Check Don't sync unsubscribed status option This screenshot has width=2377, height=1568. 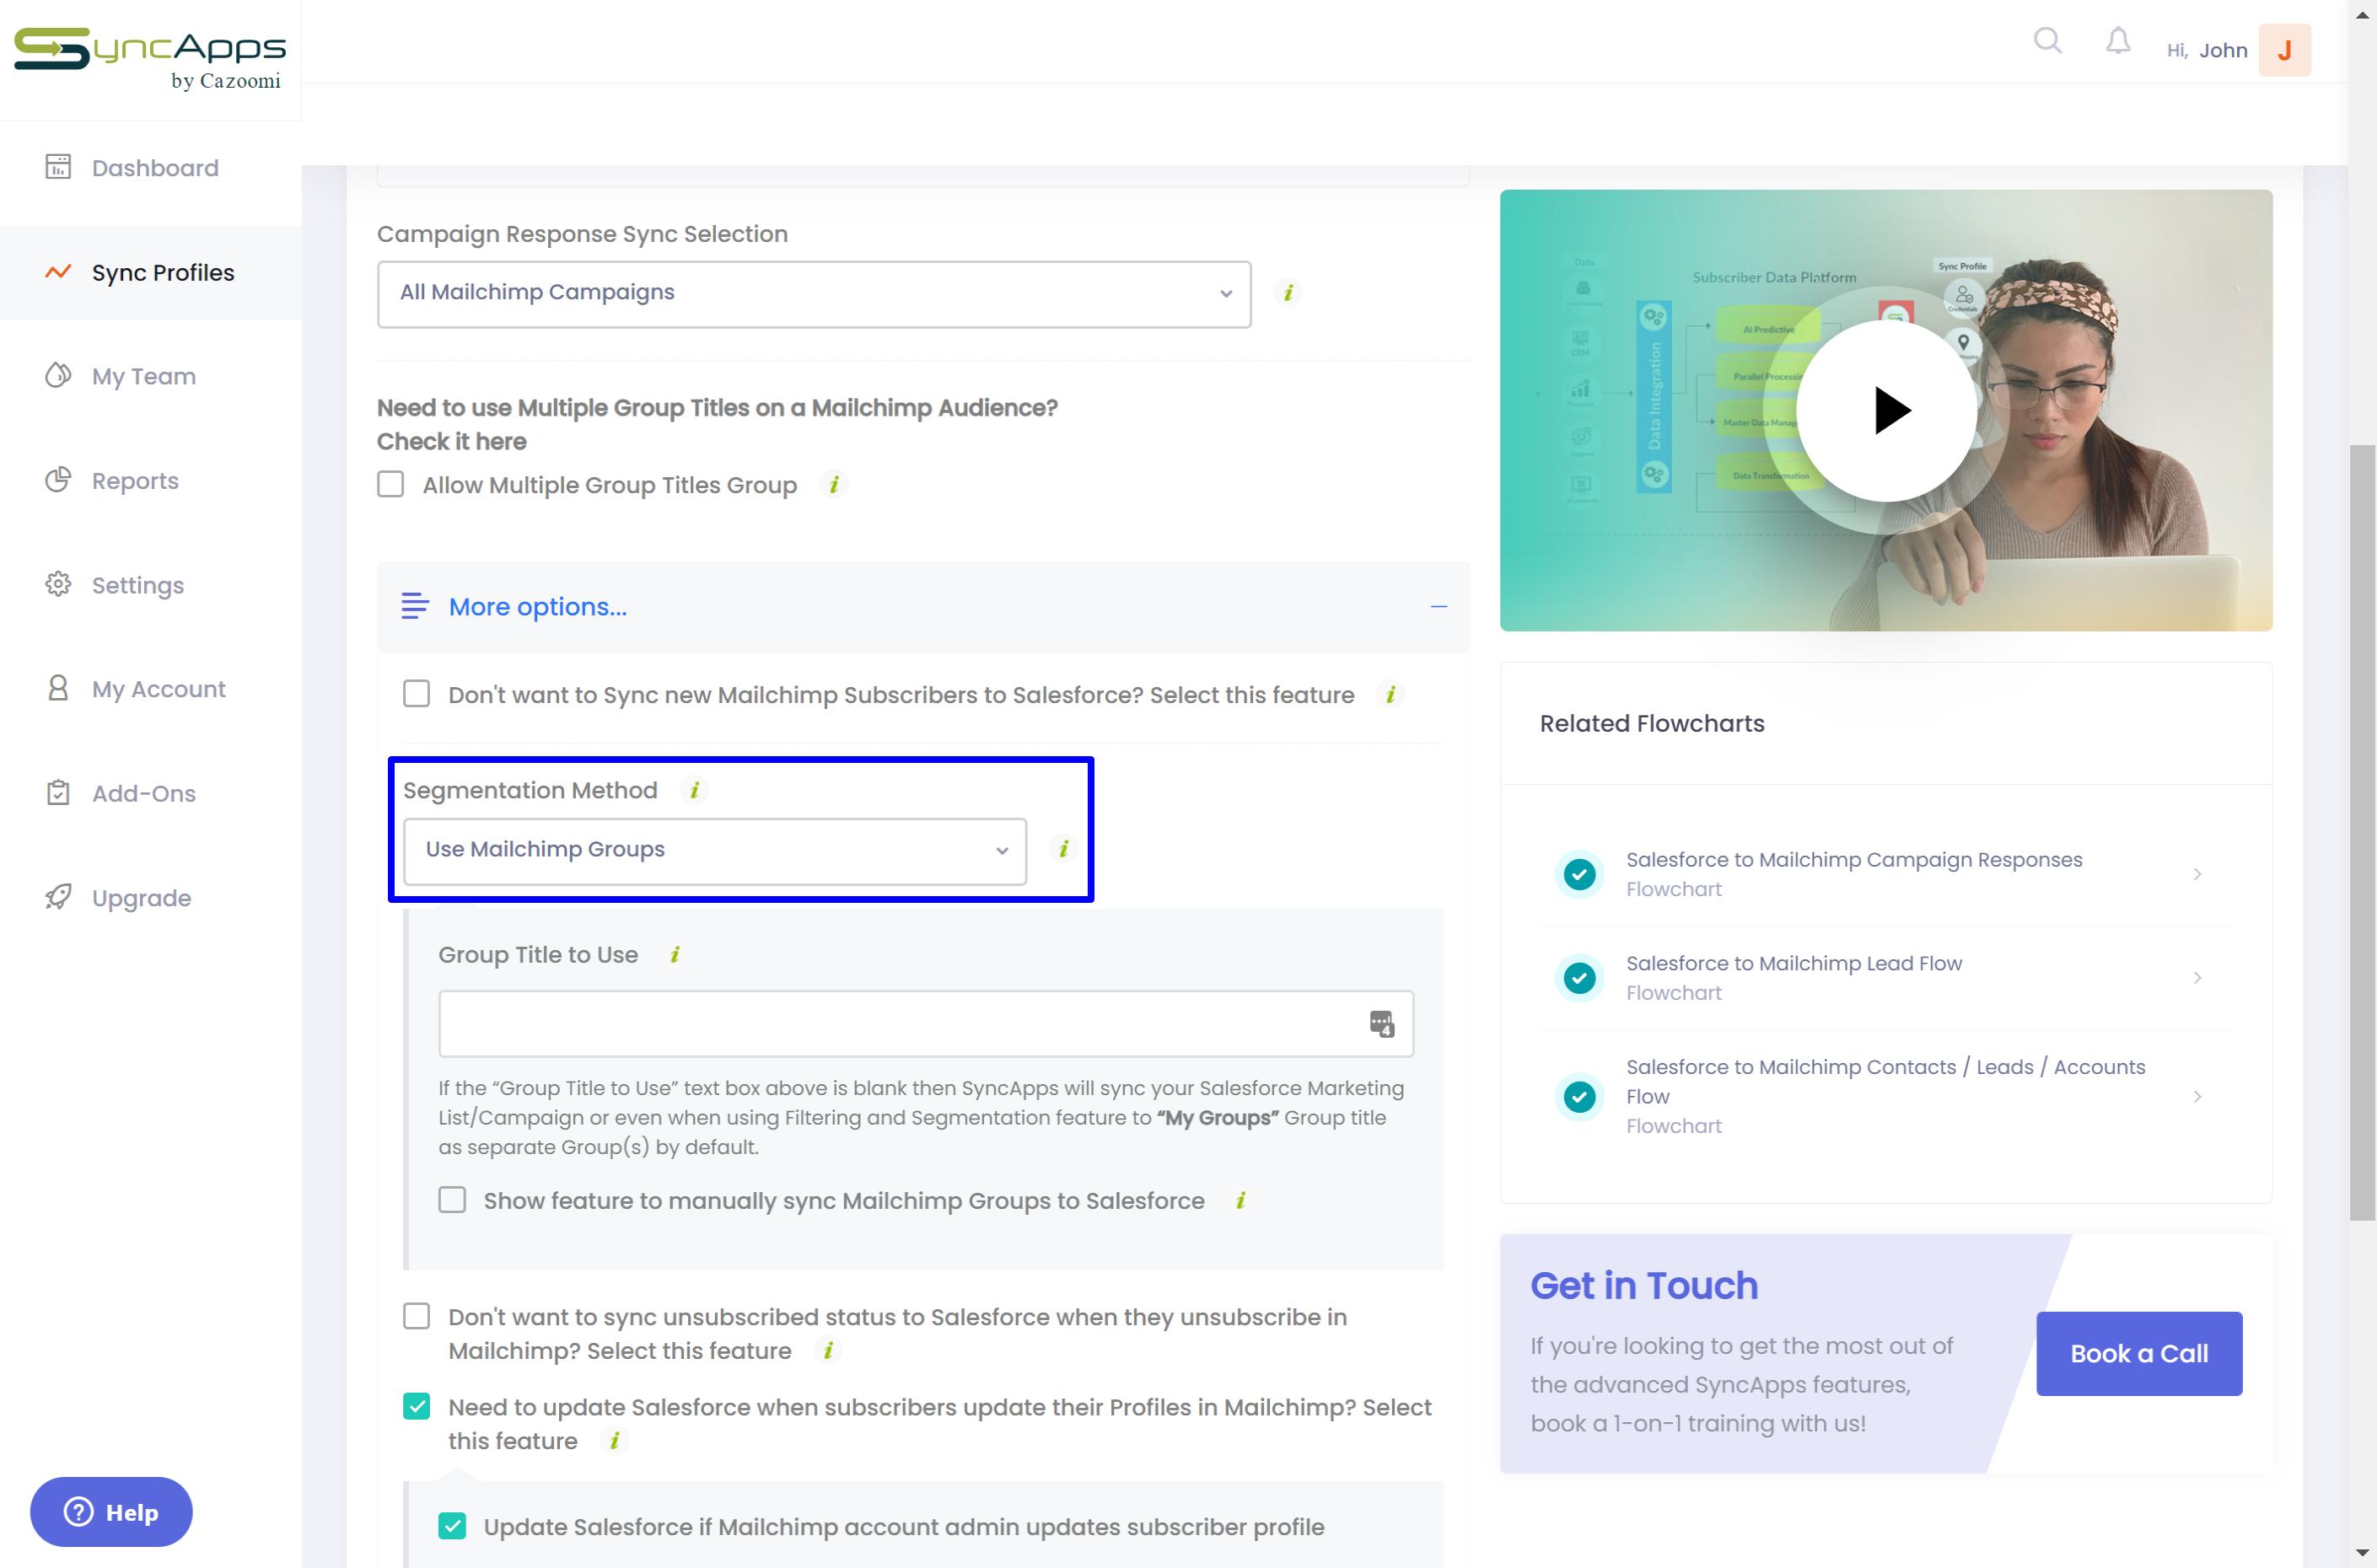[x=417, y=1317]
